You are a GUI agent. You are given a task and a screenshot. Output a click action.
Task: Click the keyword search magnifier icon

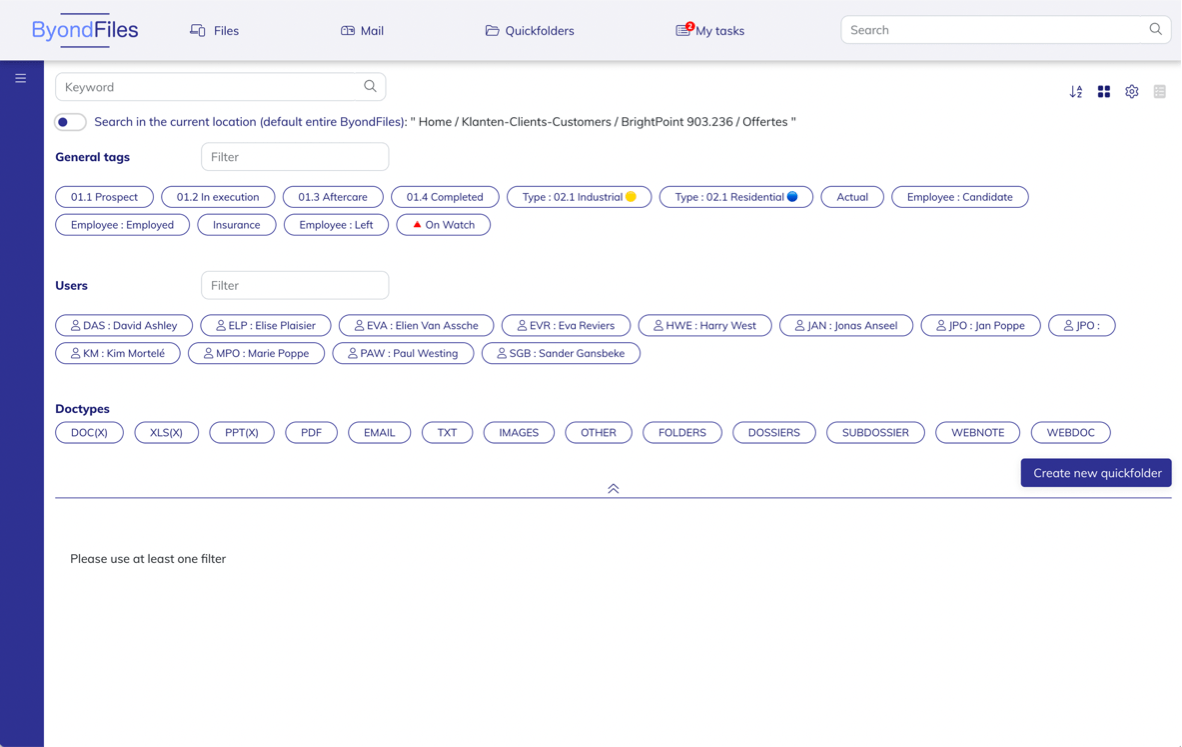point(370,87)
